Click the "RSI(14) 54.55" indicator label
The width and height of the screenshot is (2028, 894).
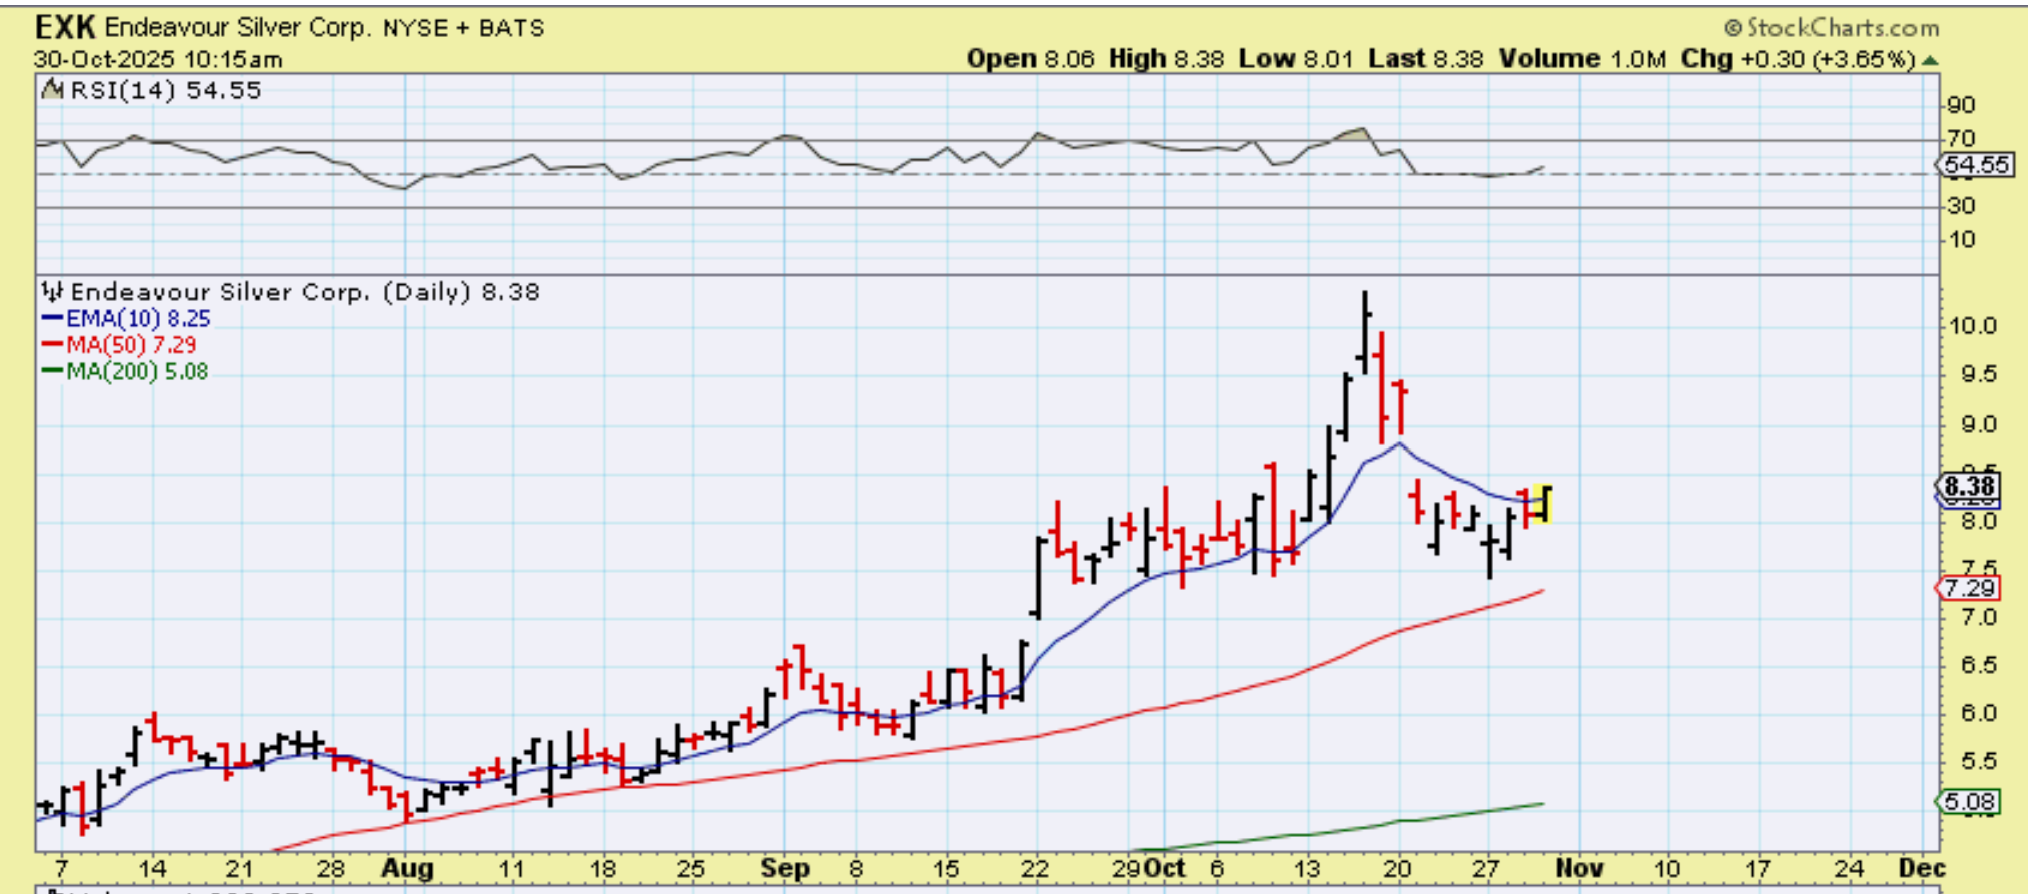click(166, 91)
